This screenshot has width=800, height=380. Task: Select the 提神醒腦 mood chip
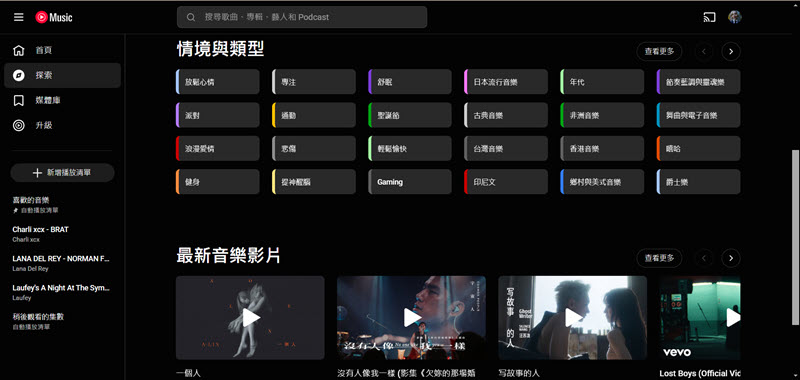pyautogui.click(x=314, y=182)
